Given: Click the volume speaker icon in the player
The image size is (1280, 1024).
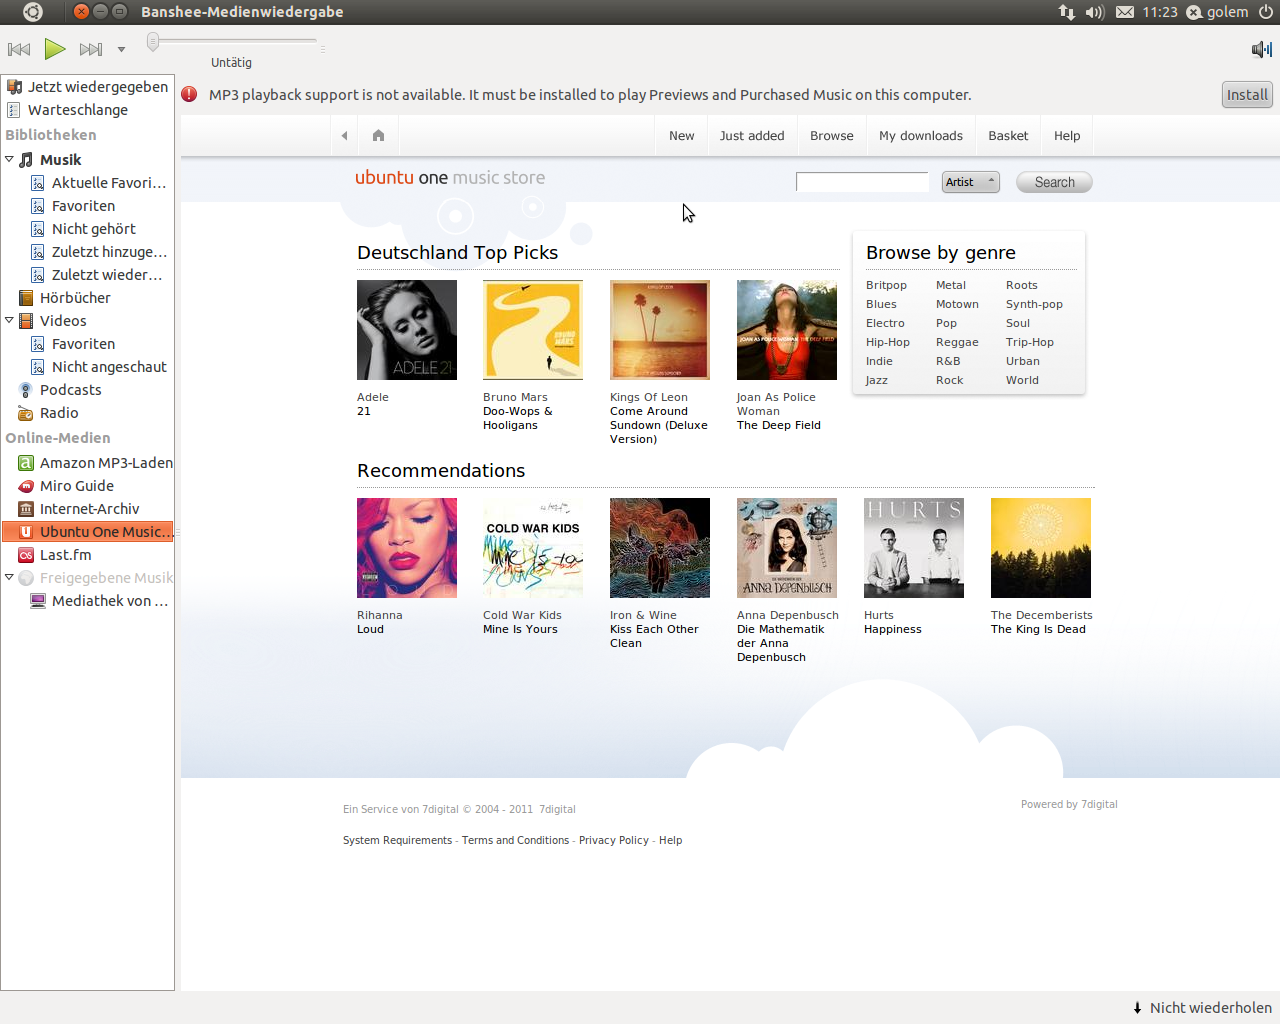Looking at the screenshot, I should tap(1258, 48).
